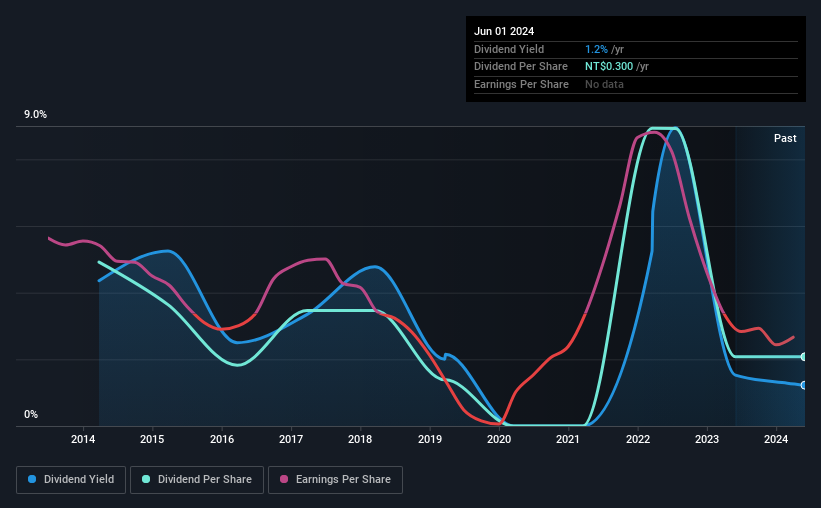Click the pink Earnings Per Share legend dot
Viewport: 821px width, 508px height.
[x=284, y=479]
